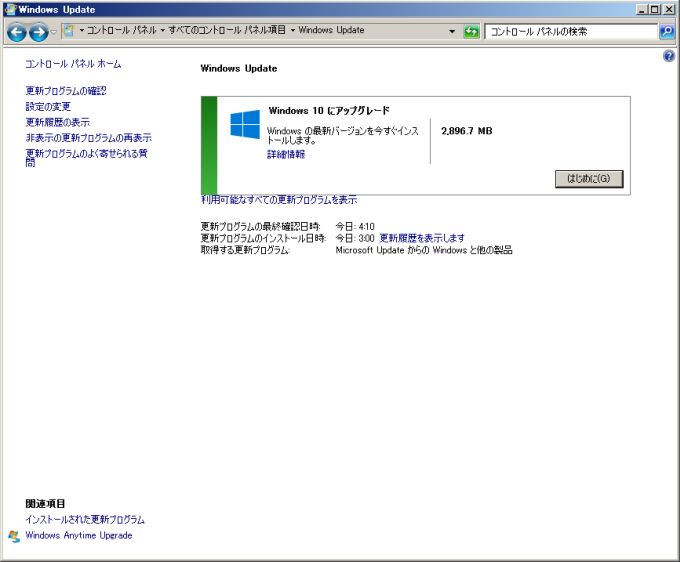This screenshot has width=680, height=562.
Task: Click the 2,896.7 MB size text
Action: [467, 131]
